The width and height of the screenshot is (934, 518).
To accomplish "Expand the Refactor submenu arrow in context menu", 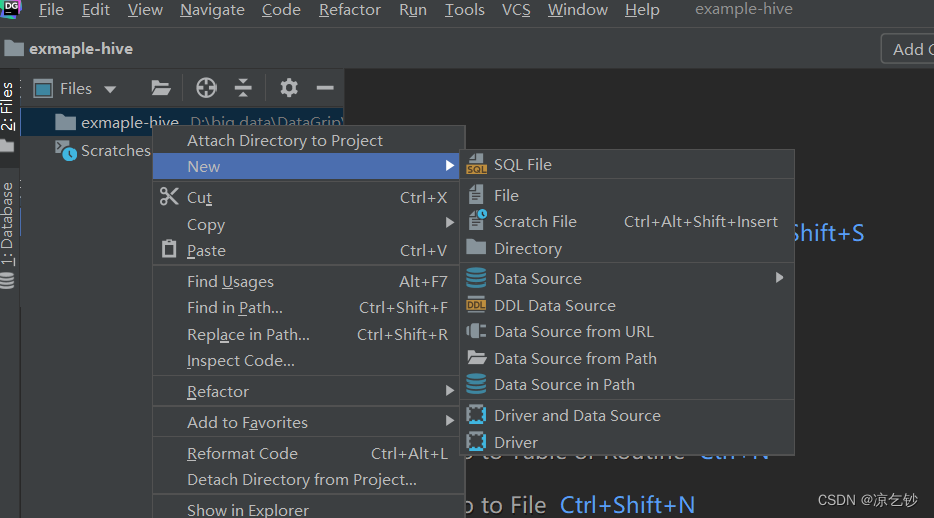I will [450, 391].
